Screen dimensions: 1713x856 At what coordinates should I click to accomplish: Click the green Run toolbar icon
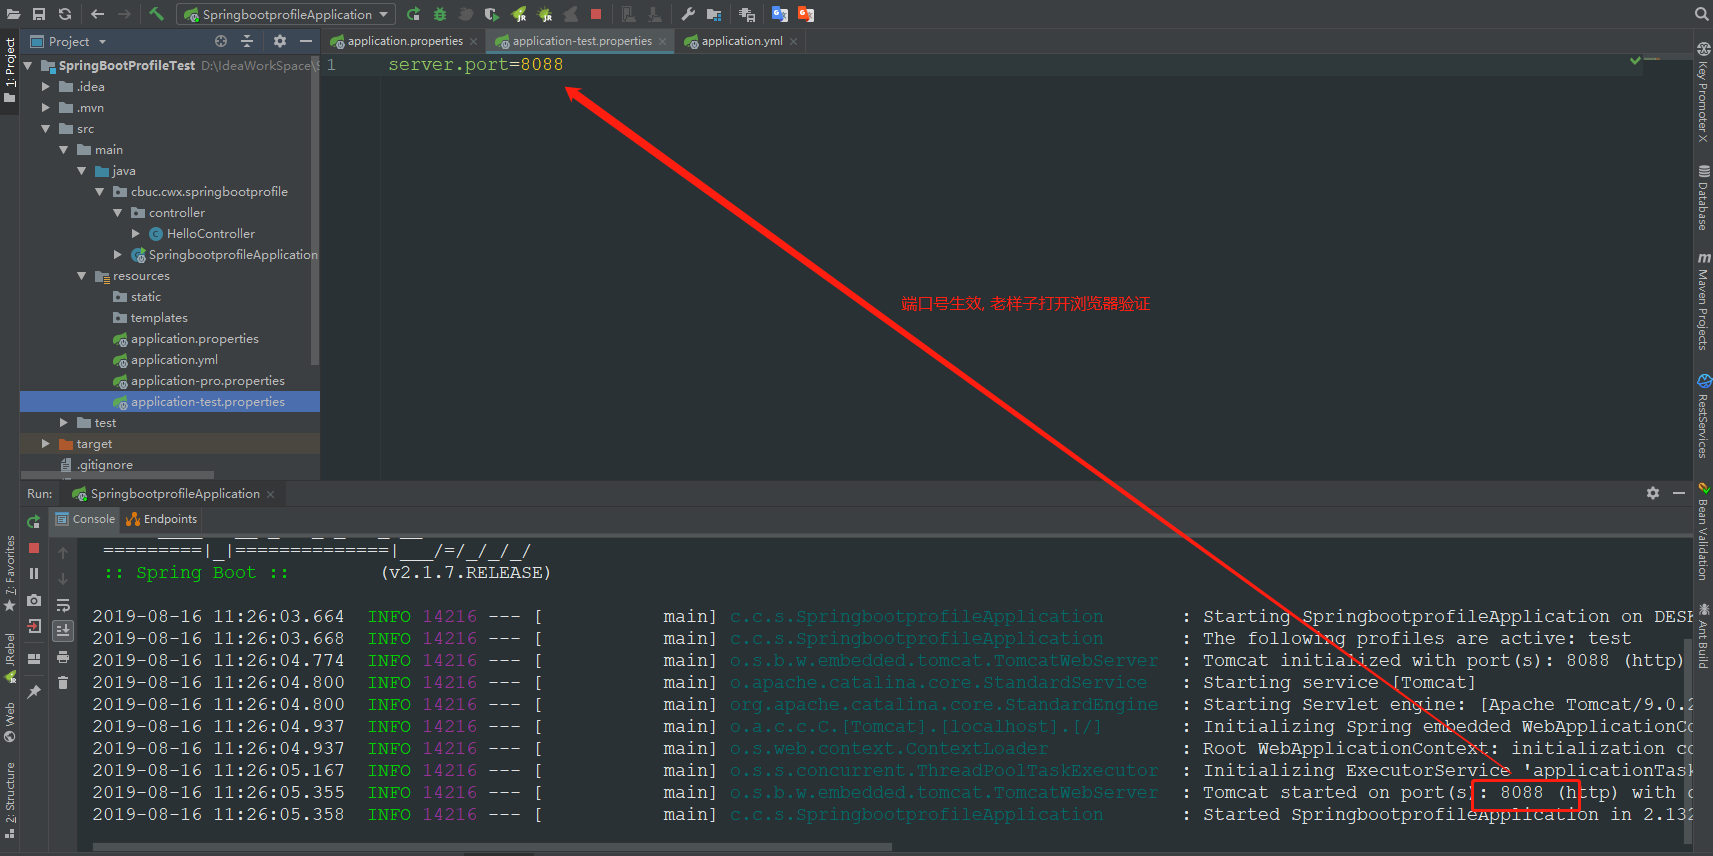click(413, 14)
